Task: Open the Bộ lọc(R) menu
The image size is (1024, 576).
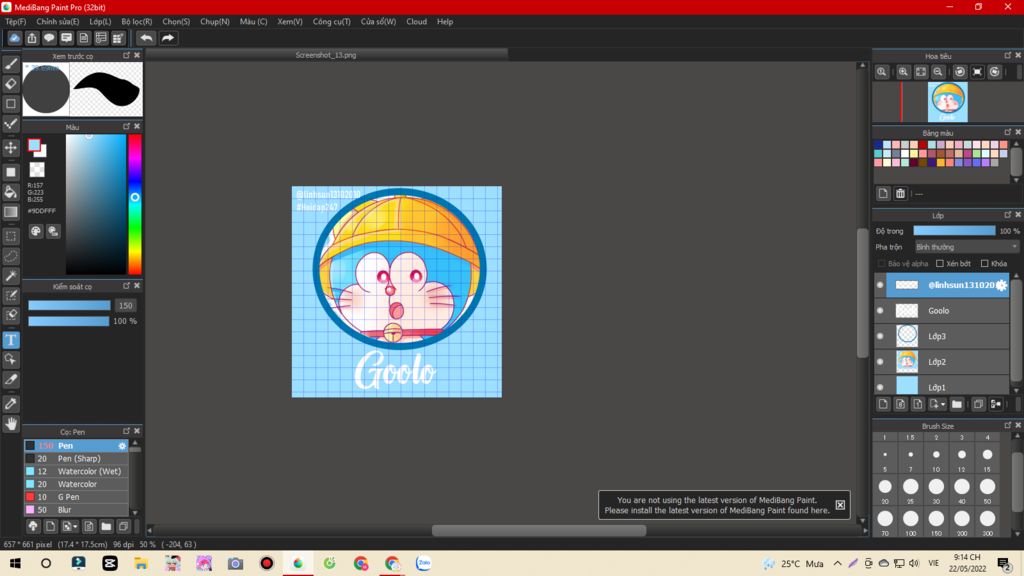Action: 136,22
